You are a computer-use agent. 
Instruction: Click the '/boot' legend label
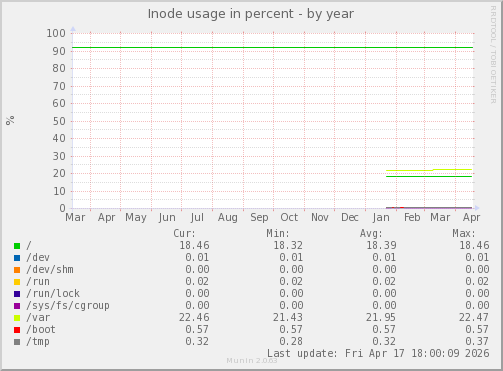click(41, 329)
